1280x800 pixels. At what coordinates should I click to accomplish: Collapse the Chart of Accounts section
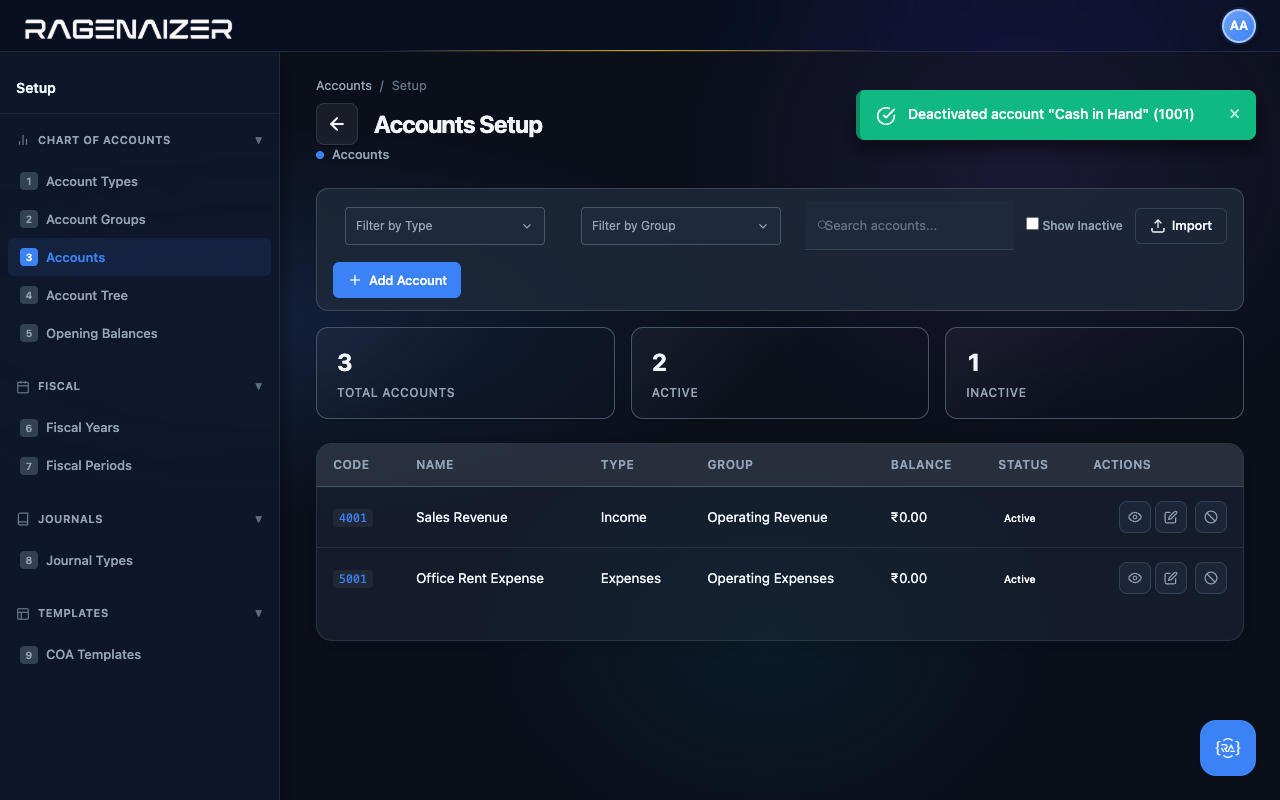pos(259,140)
